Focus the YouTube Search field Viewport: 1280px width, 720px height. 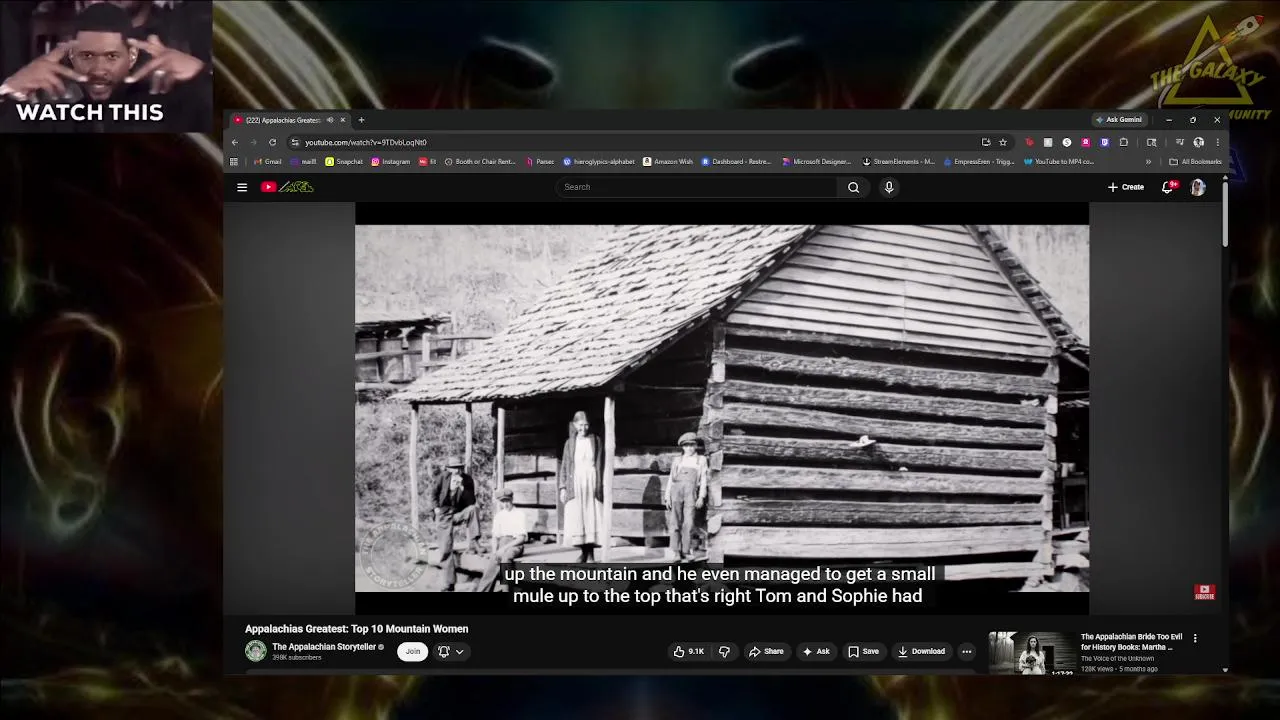click(x=697, y=187)
